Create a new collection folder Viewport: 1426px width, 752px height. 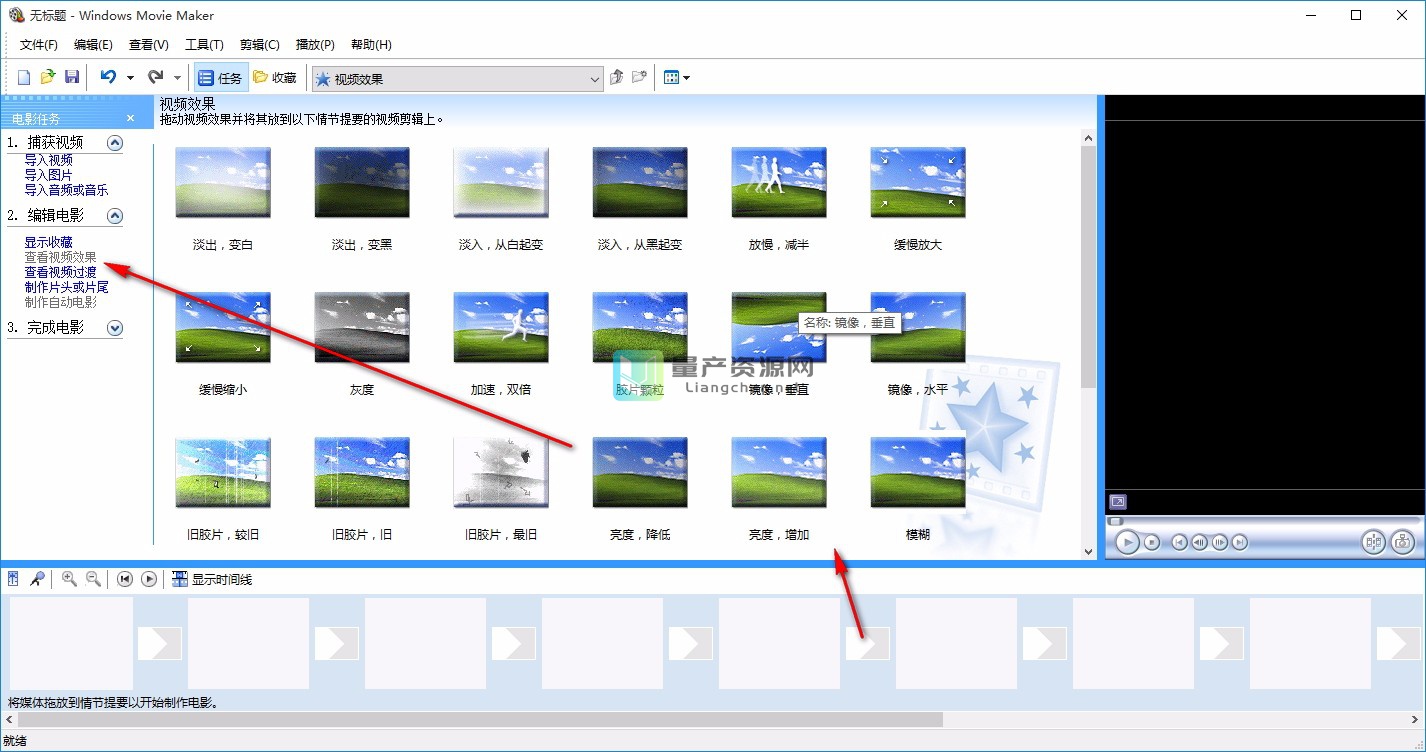tap(640, 77)
